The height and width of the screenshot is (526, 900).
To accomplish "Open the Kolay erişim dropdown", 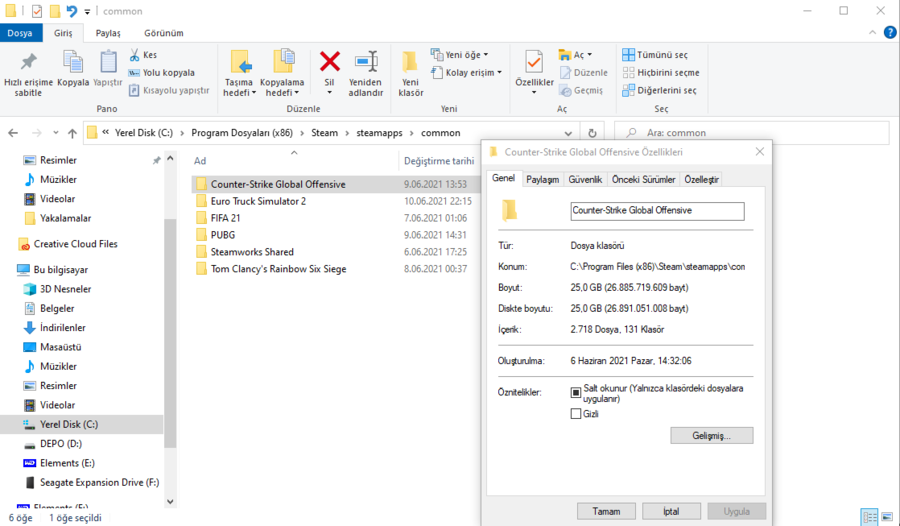I will pos(467,72).
